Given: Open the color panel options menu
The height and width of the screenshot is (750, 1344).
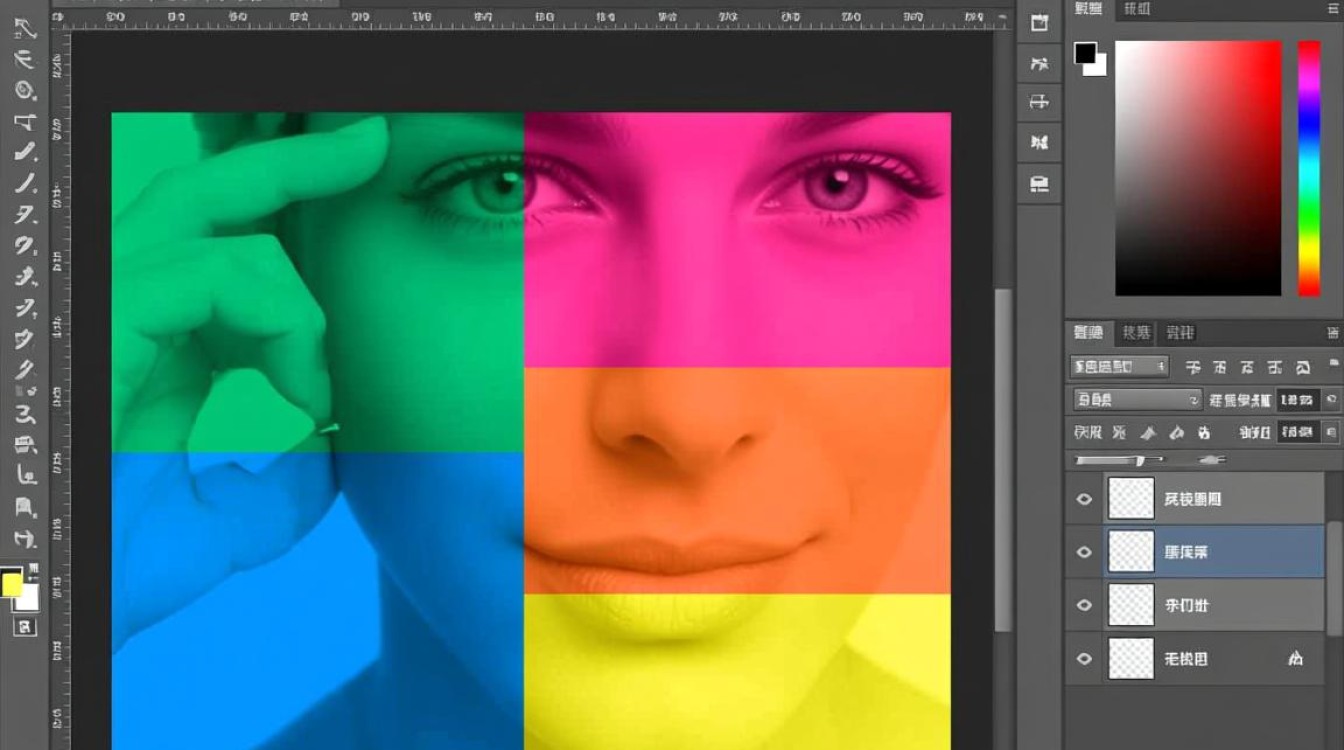Looking at the screenshot, I should pyautogui.click(x=1333, y=9).
